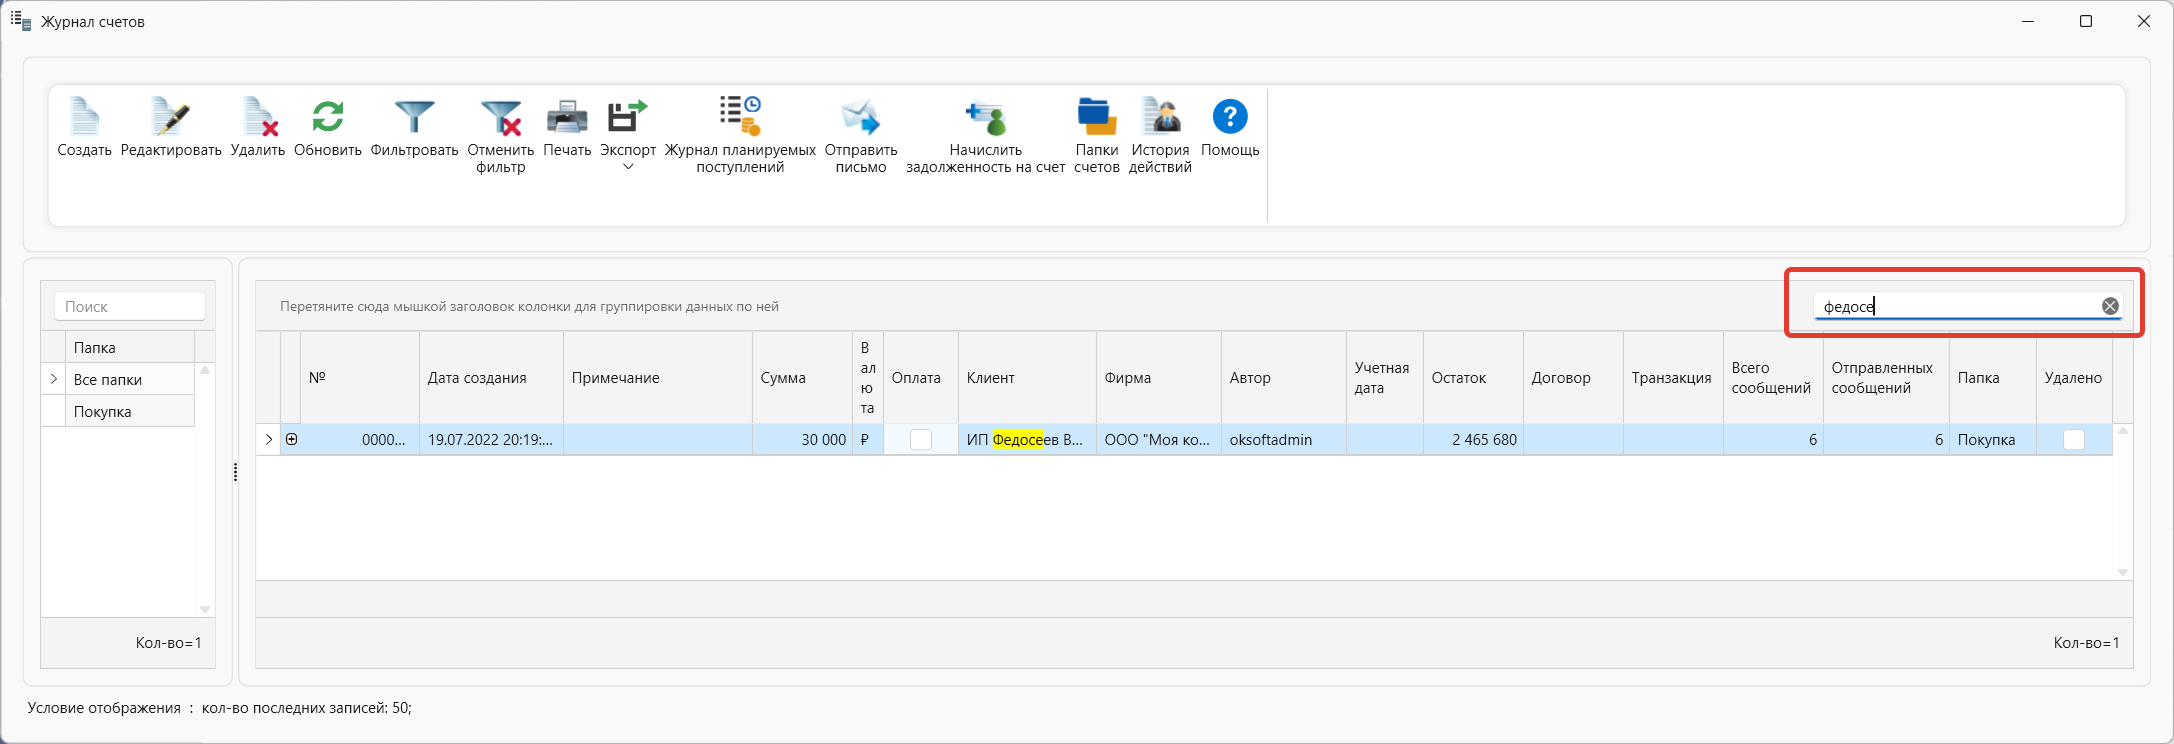Maximize the Журнал счетов window

pos(2086,21)
